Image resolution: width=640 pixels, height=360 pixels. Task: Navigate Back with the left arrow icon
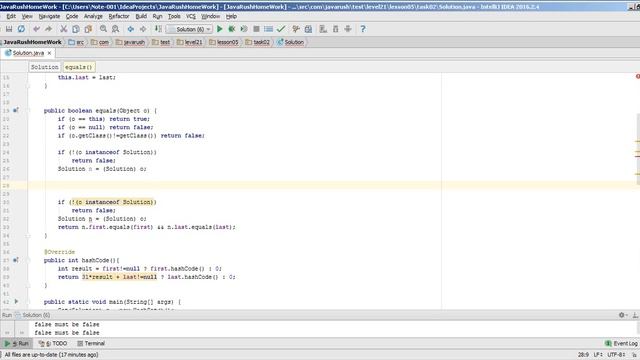coord(131,29)
